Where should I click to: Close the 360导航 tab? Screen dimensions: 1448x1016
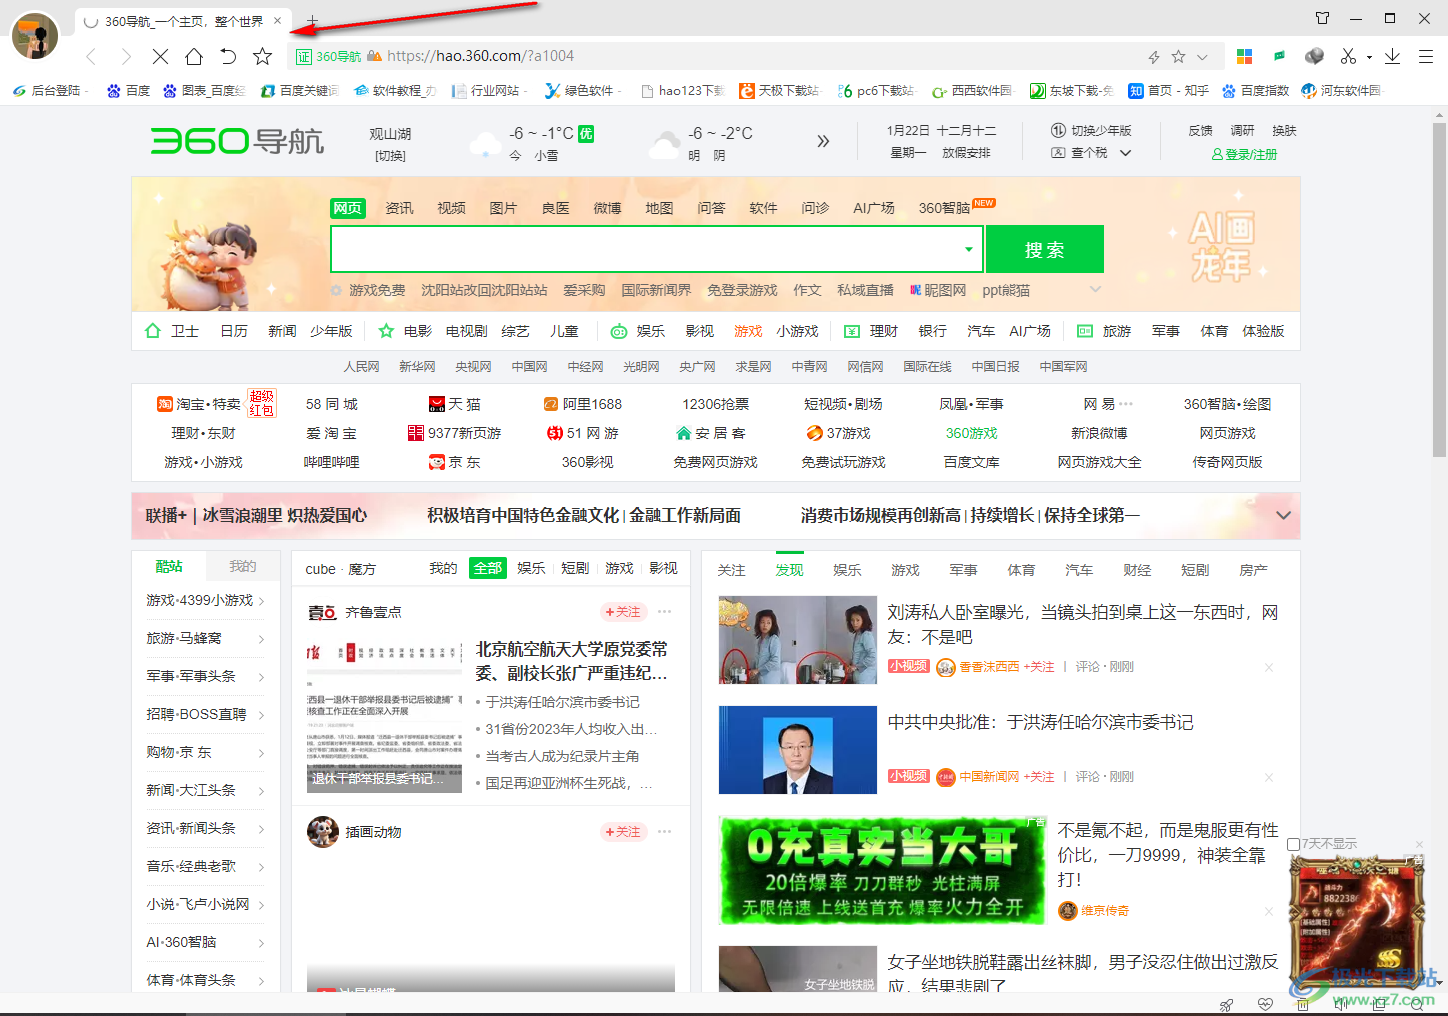[x=278, y=20]
